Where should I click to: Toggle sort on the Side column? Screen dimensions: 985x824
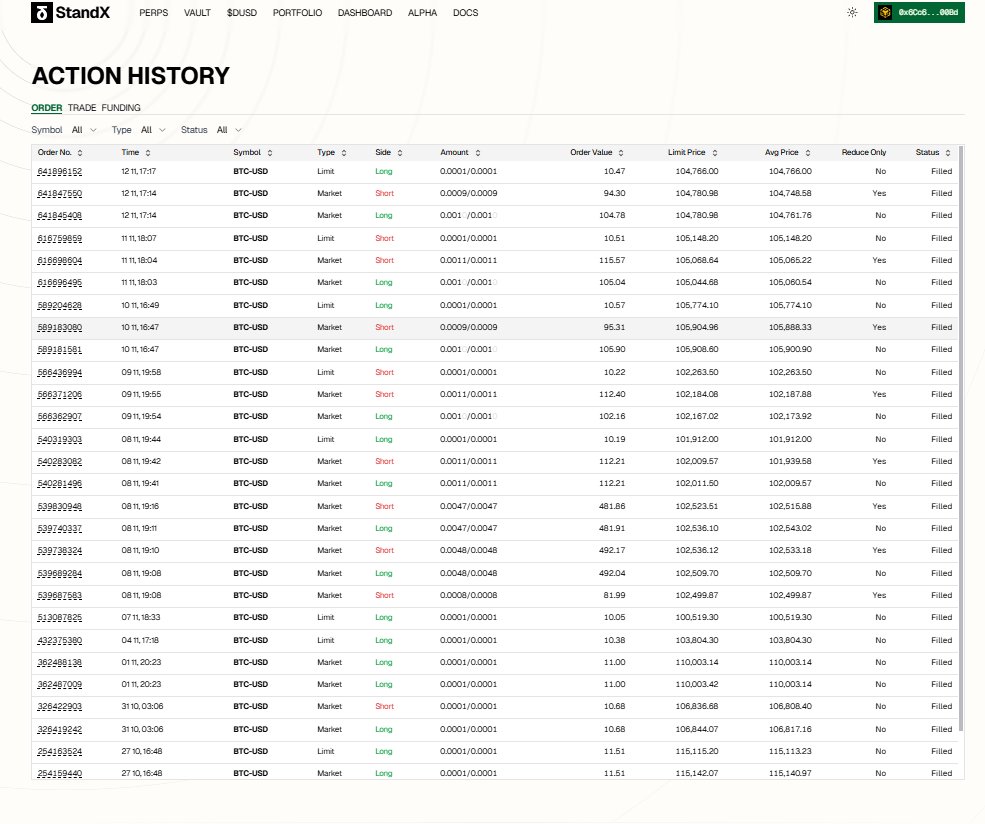396,152
